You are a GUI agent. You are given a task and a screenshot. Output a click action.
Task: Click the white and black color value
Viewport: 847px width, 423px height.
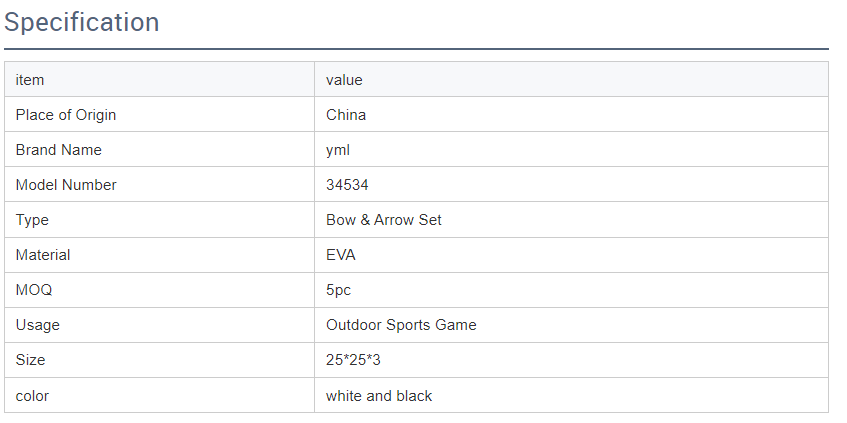(379, 396)
